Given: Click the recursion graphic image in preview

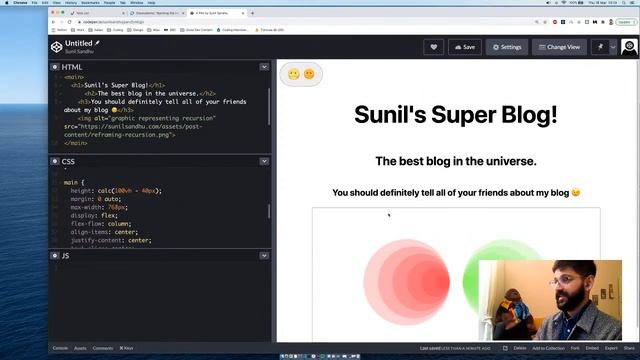Looking at the screenshot, I should (x=456, y=274).
